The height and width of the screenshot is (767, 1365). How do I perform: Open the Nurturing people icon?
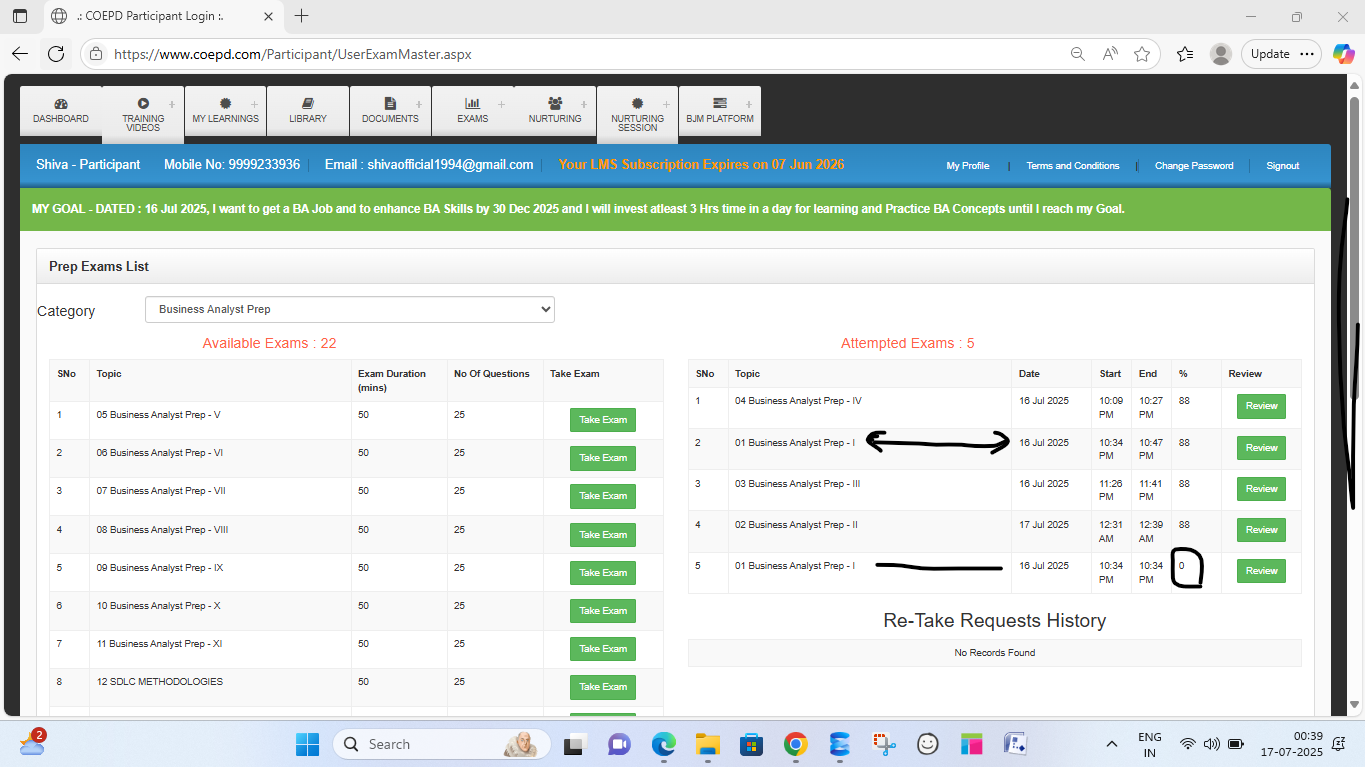coord(555,103)
